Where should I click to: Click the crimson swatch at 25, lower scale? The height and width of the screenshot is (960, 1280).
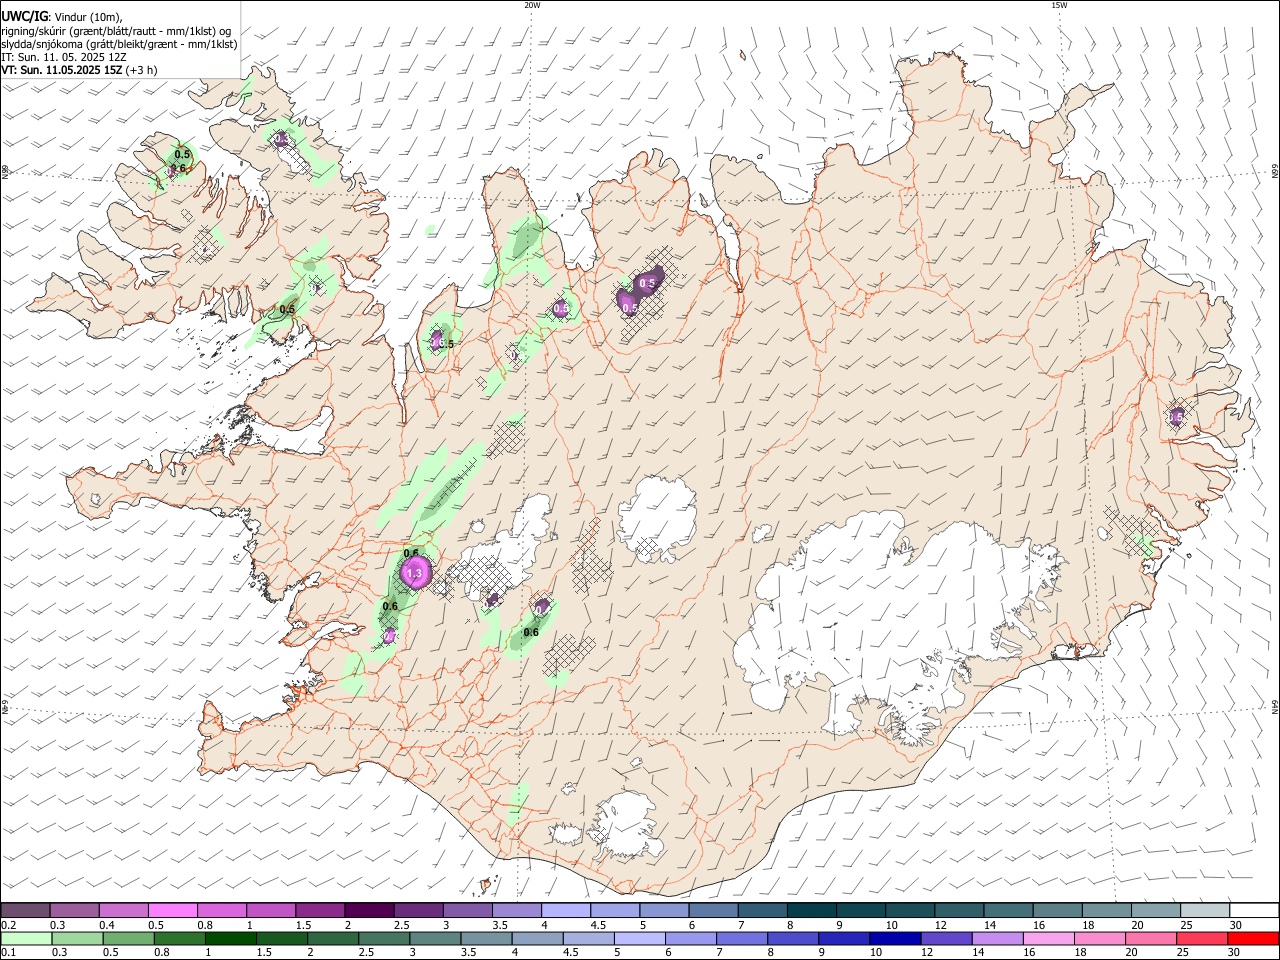click(1201, 938)
